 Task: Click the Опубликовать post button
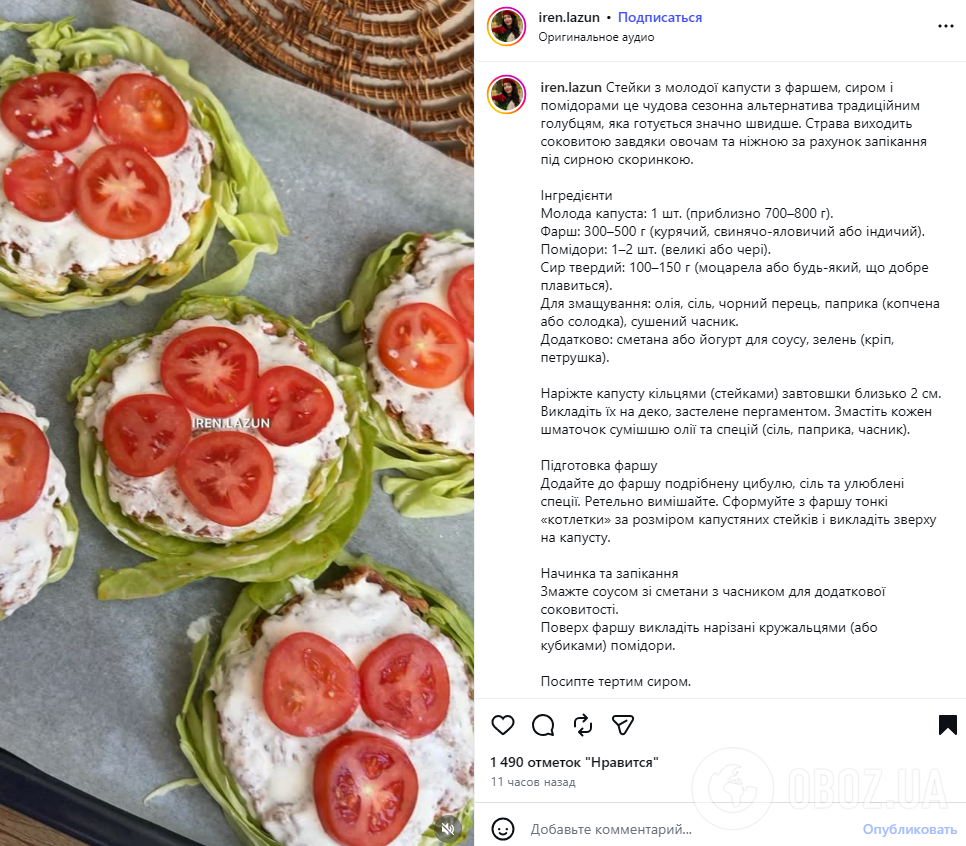909,829
